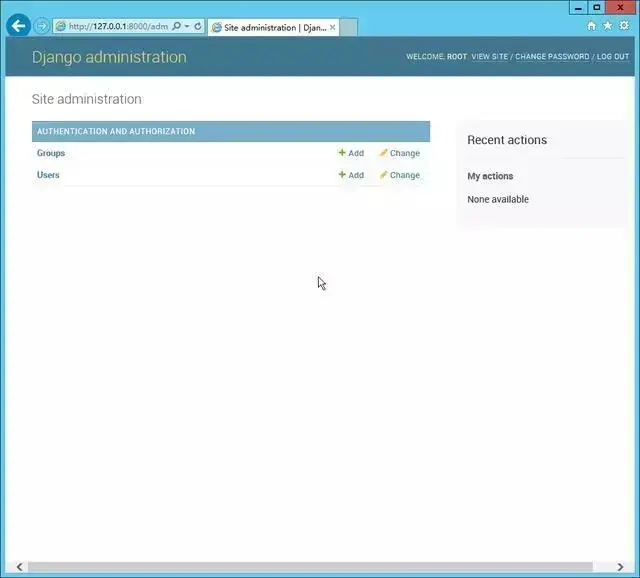This screenshot has width=640, height=578.
Task: Close the browser window
Action: pyautogui.click(x=620, y=8)
